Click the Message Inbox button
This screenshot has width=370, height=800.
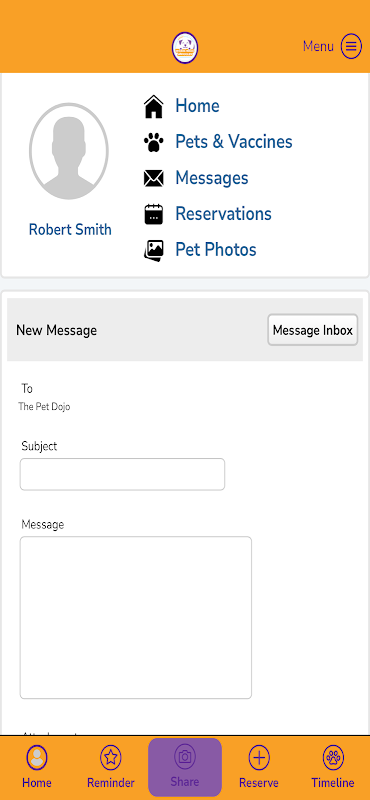click(313, 330)
